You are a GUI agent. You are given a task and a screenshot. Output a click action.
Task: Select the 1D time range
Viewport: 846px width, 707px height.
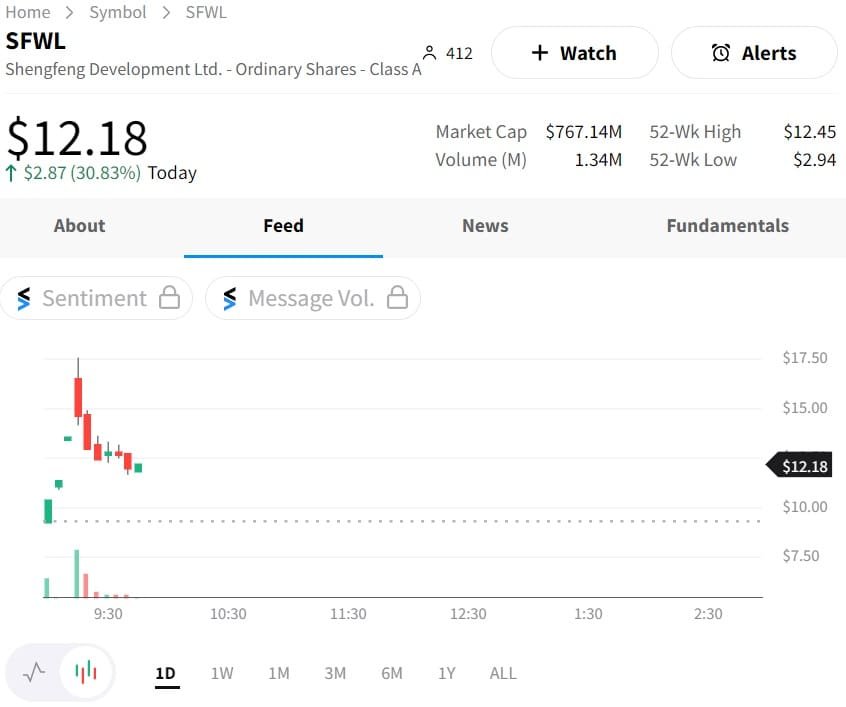click(166, 673)
